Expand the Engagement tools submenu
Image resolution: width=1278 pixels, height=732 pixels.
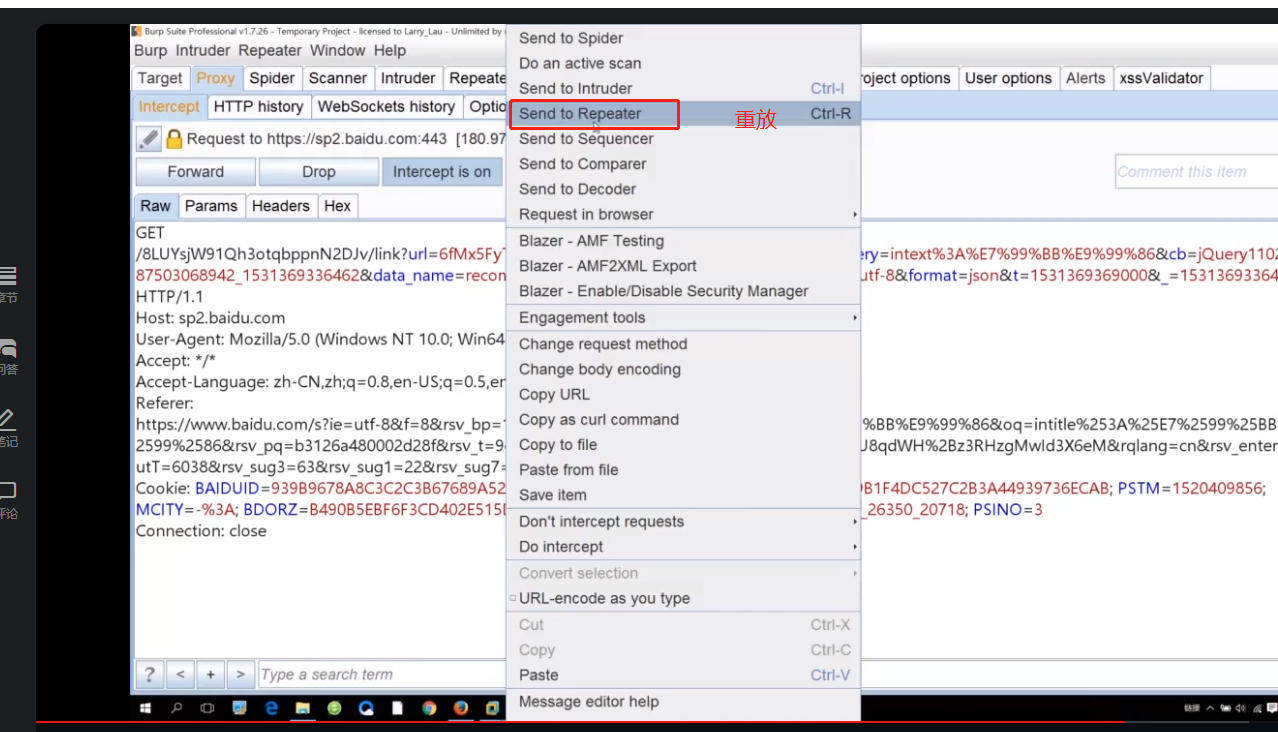683,318
